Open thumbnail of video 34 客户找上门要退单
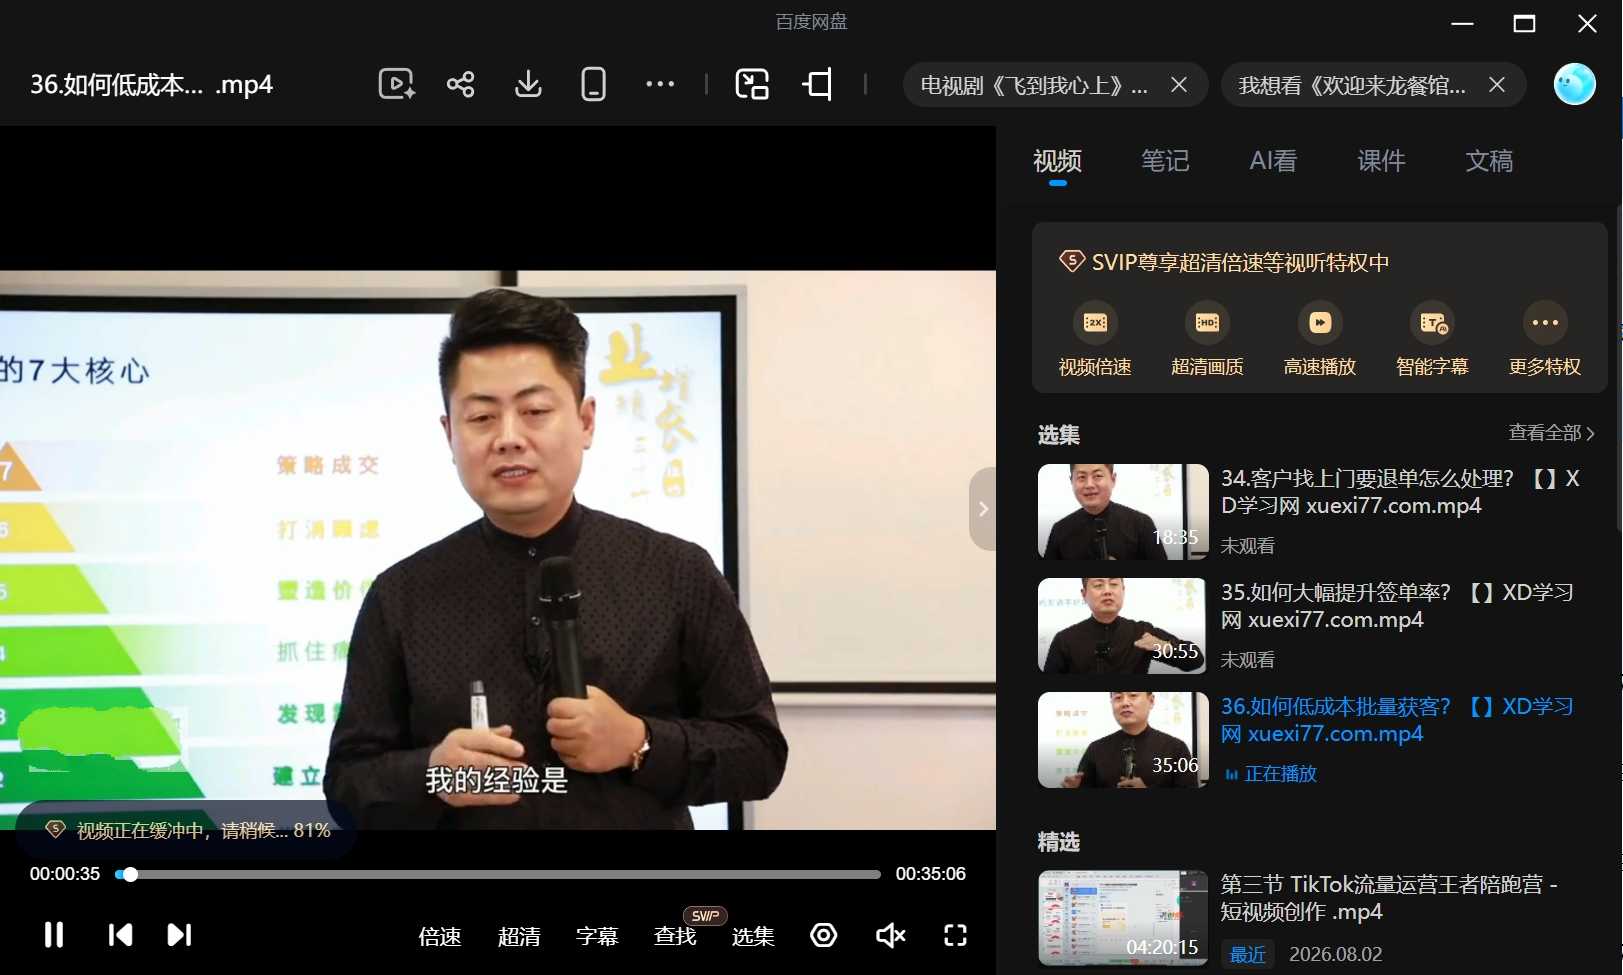1623x975 pixels. pyautogui.click(x=1123, y=512)
